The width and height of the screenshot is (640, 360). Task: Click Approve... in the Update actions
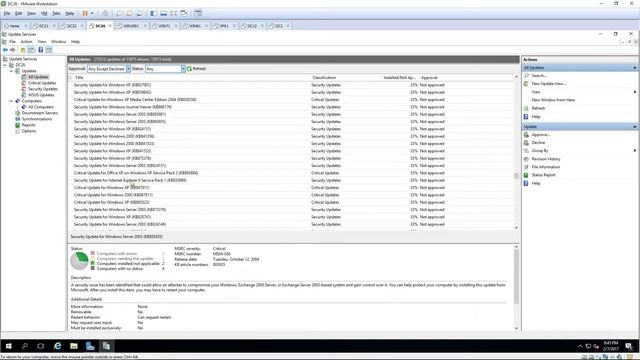click(541, 135)
